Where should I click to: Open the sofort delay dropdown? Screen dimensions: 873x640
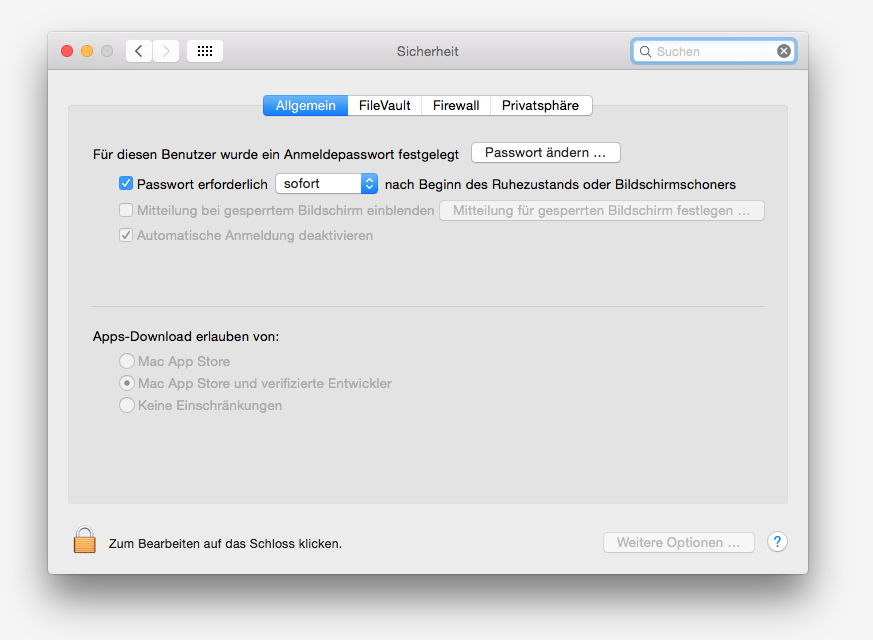pos(327,184)
